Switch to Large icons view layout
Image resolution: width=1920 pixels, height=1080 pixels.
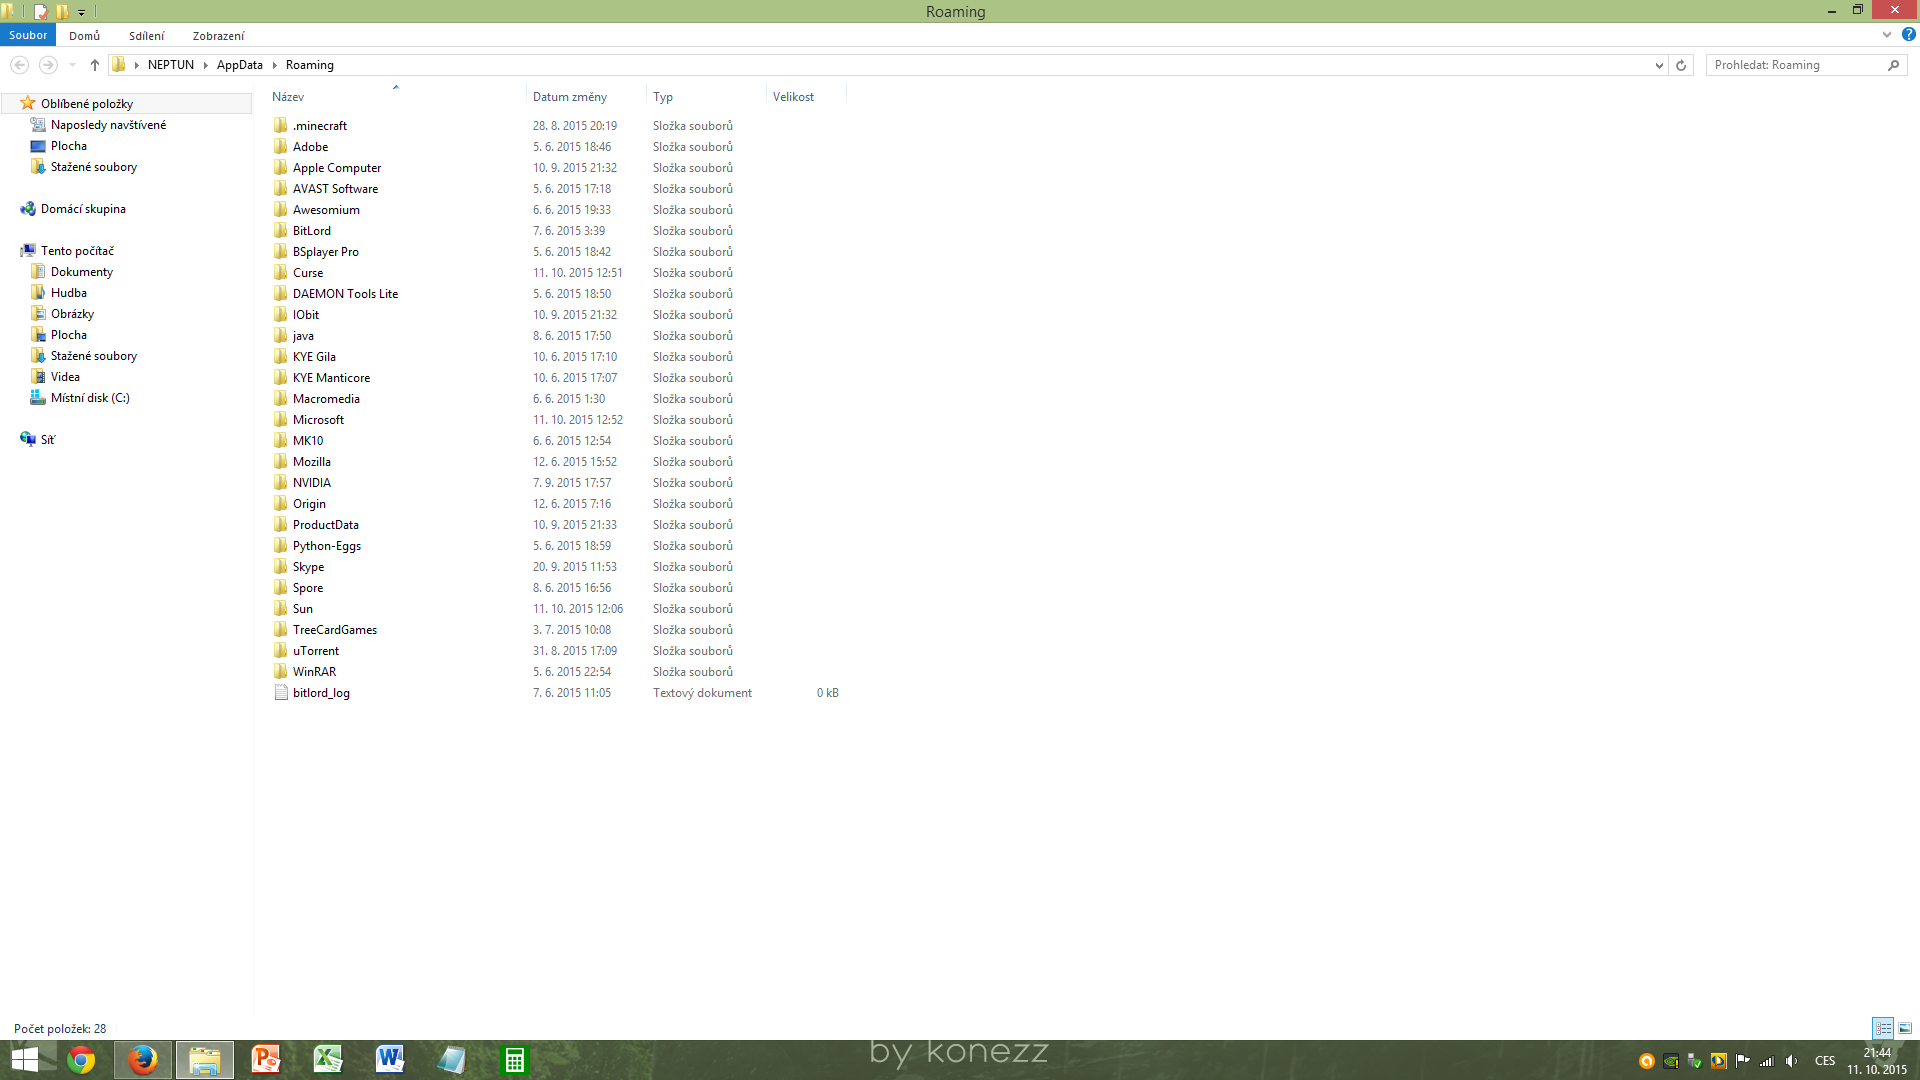[1905, 1028]
